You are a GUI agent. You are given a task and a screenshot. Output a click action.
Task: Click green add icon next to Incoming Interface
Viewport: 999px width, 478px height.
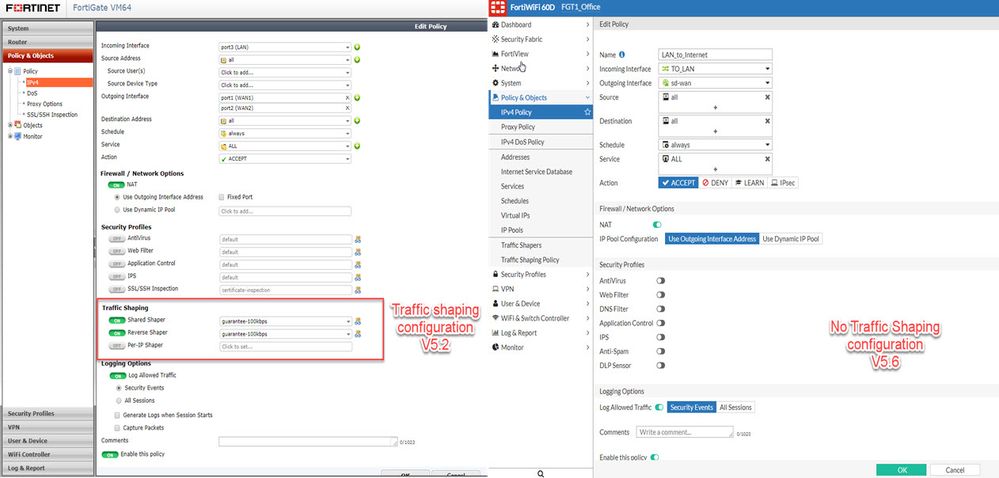357,47
